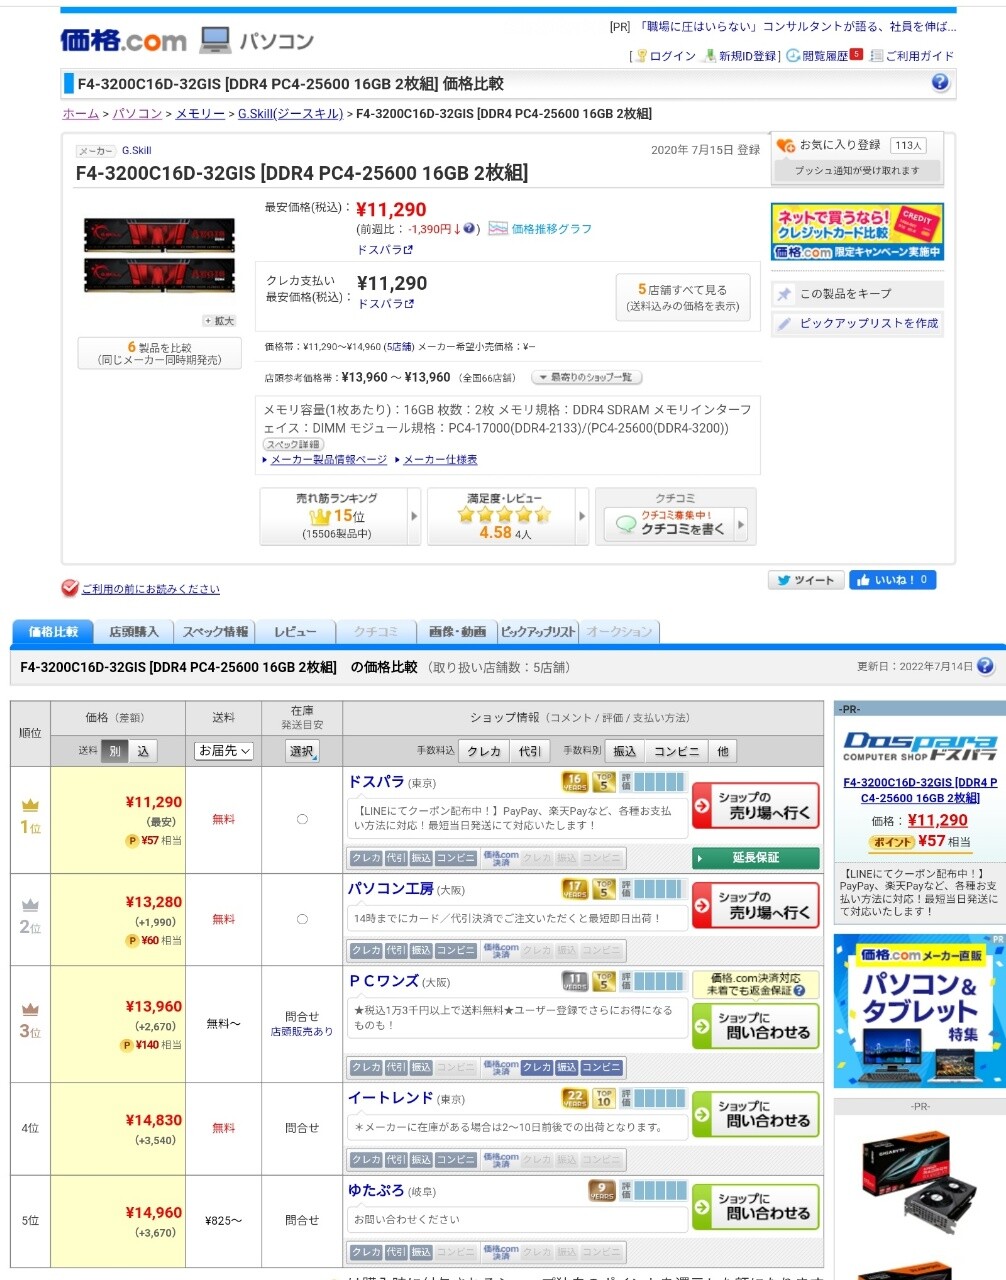Click the pencil icon for ピックアップリストを作成
Viewport: 1006px width, 1280px height.
[785, 324]
